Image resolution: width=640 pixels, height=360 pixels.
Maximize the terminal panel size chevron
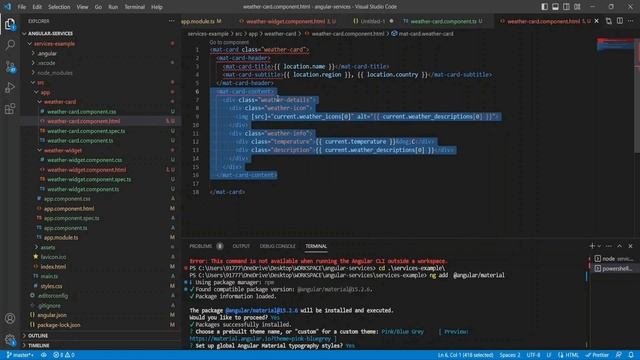[x=620, y=246]
